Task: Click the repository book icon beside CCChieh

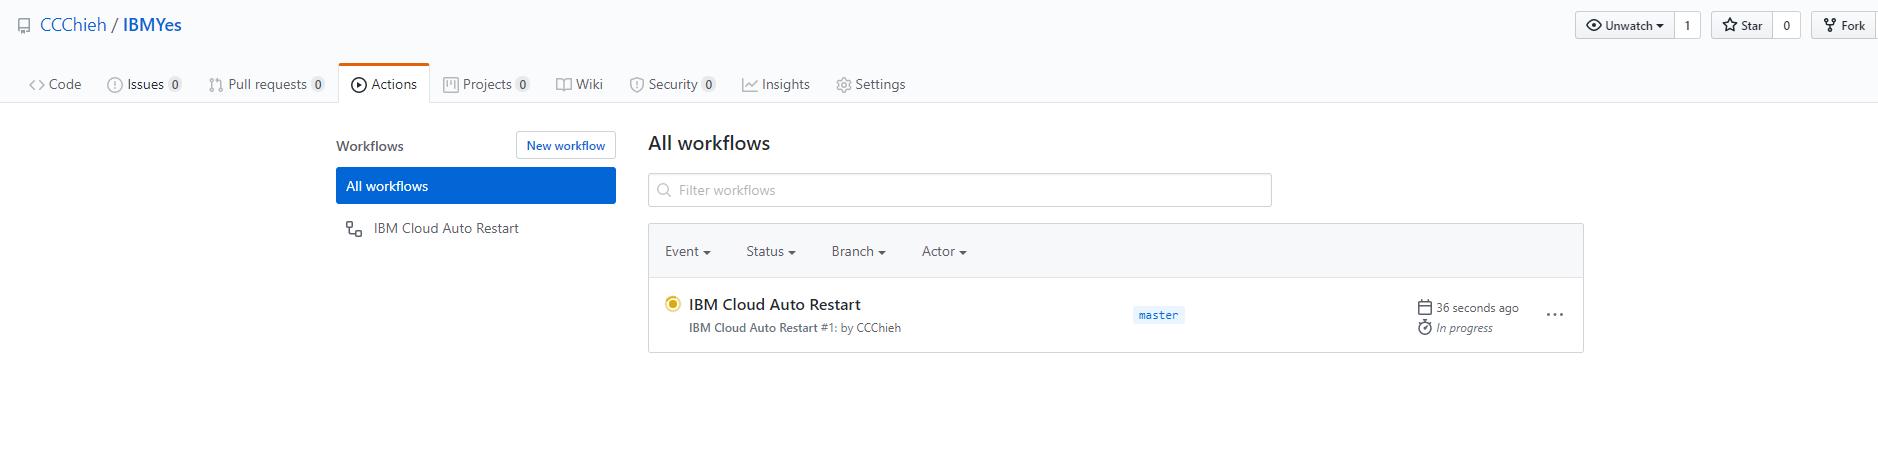Action: click(x=24, y=26)
